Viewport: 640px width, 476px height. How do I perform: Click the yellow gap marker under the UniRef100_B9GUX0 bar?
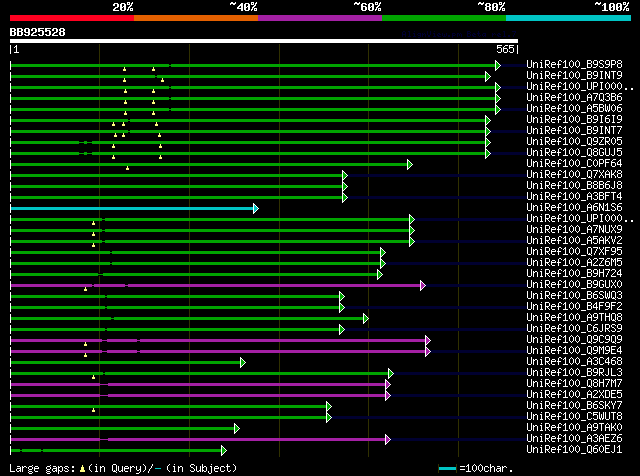click(x=85, y=289)
